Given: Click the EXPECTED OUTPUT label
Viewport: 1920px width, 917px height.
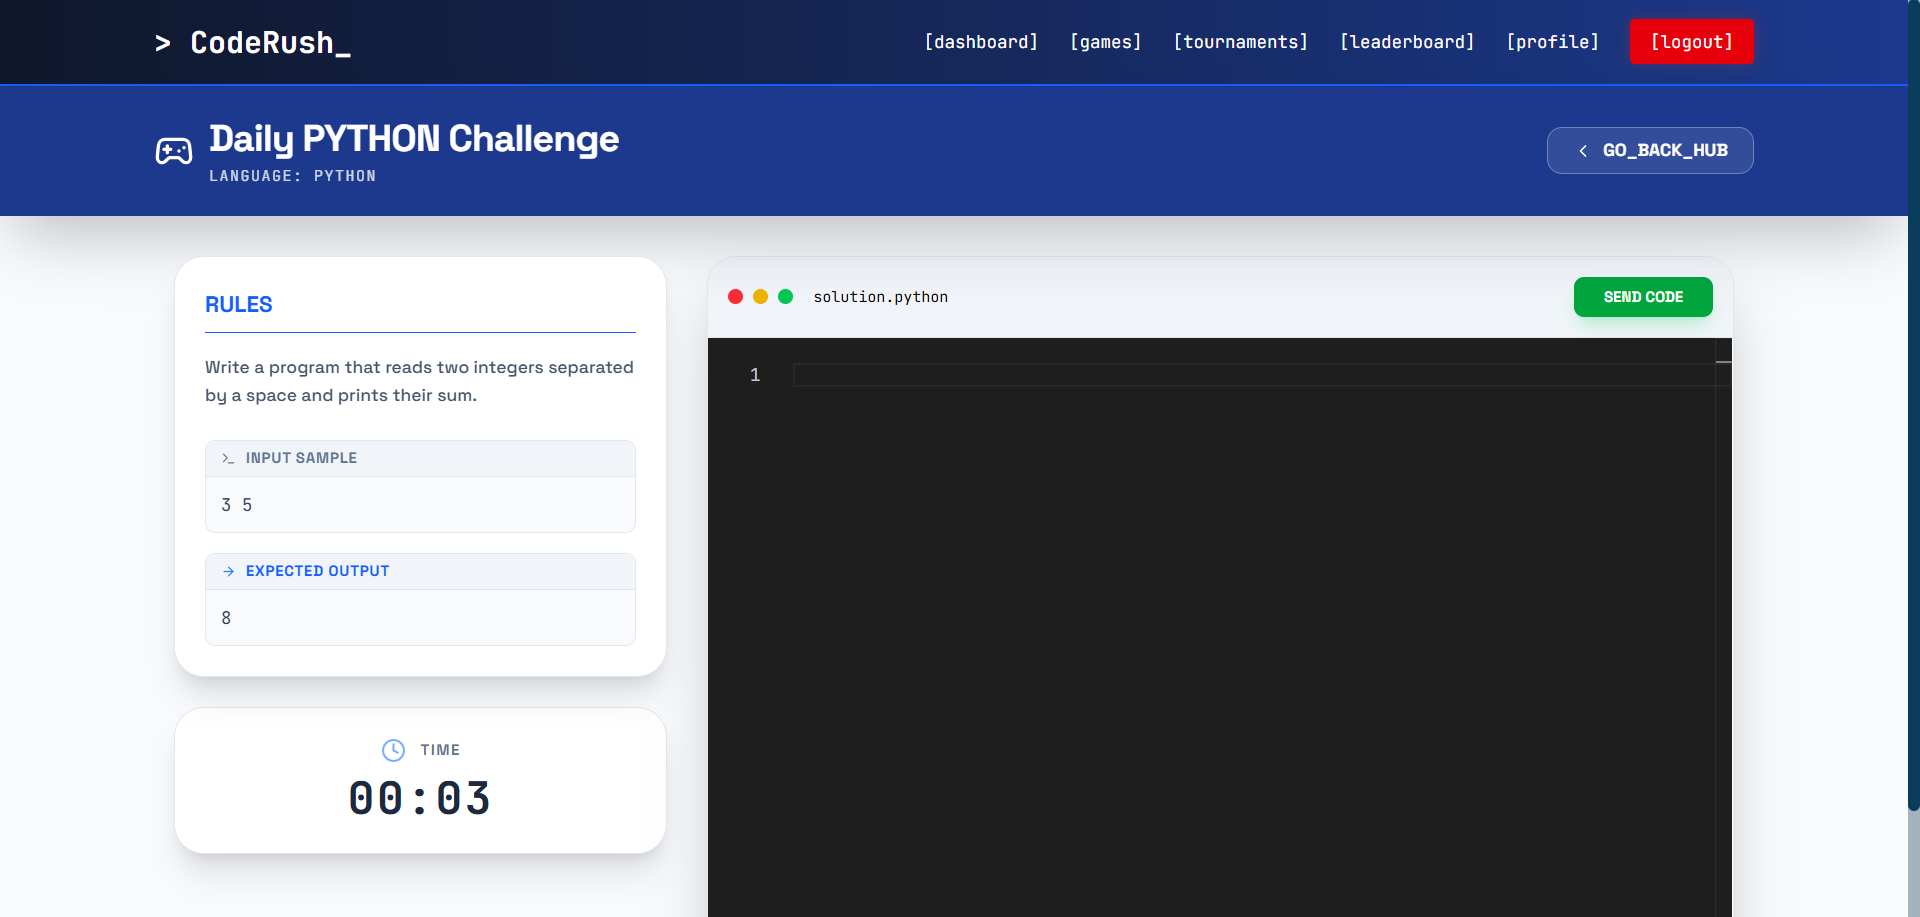Looking at the screenshot, I should [x=317, y=571].
